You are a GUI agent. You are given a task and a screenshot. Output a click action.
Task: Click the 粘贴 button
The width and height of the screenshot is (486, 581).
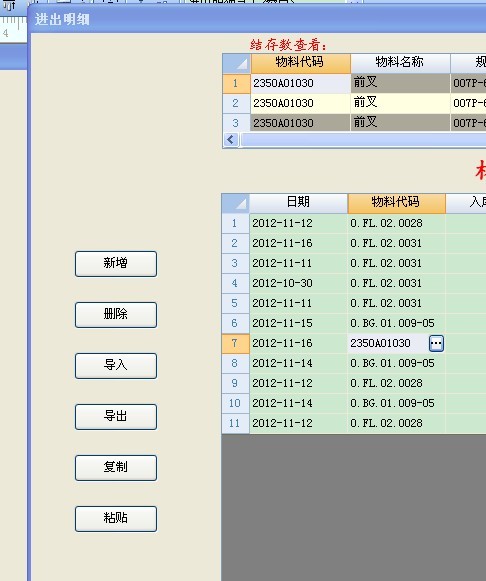pos(116,519)
